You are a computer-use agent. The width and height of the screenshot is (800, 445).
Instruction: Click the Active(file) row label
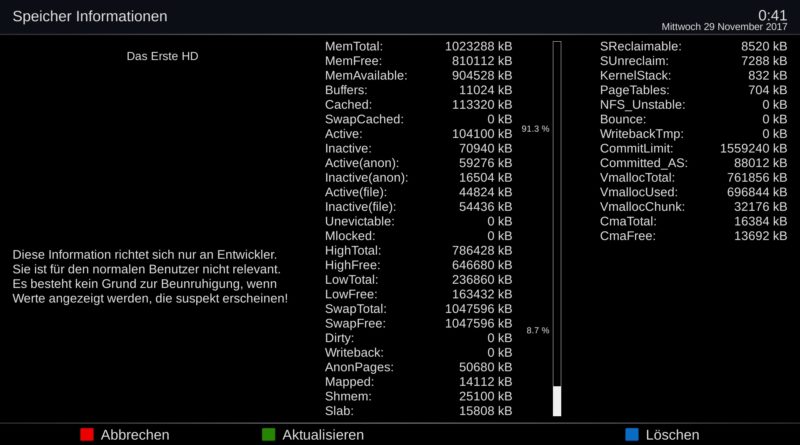tap(356, 192)
